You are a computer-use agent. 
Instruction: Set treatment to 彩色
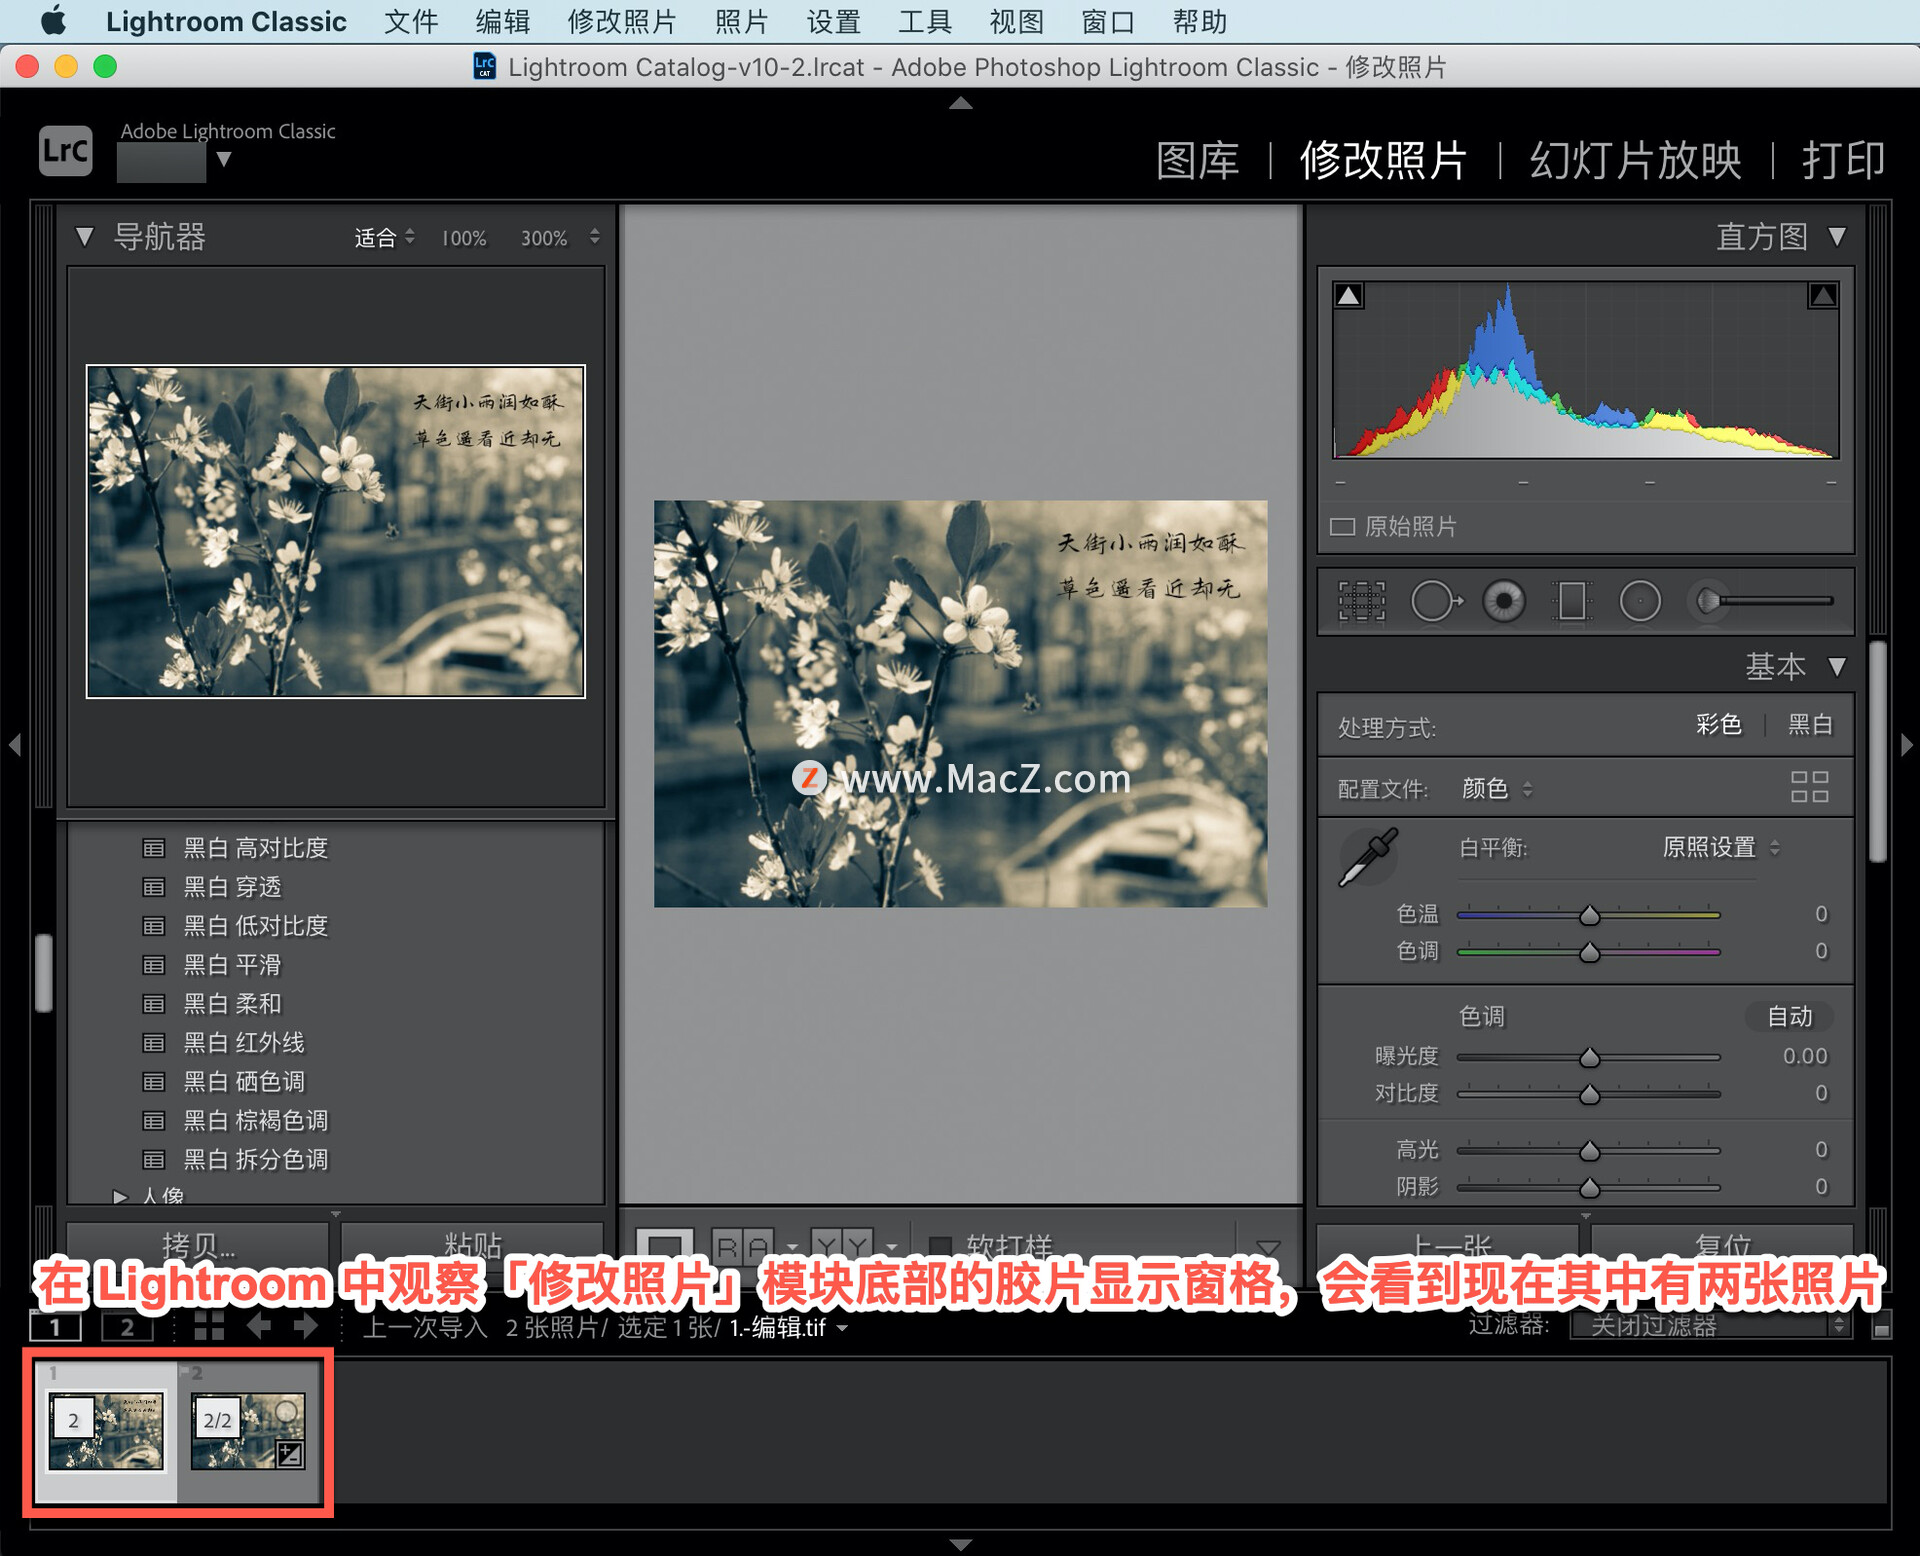(x=1719, y=724)
